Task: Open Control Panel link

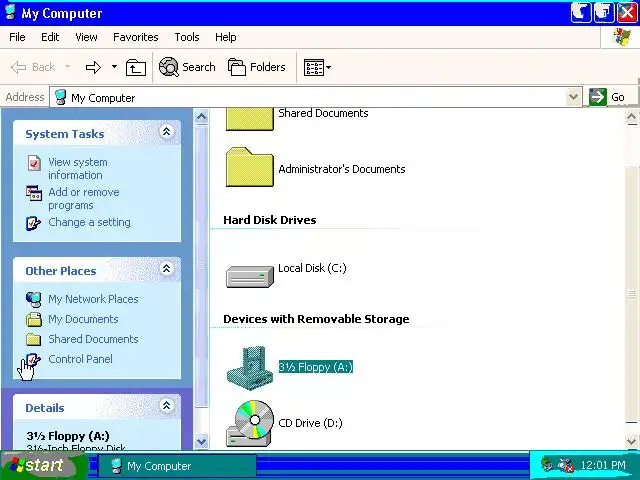Action: click(x=80, y=359)
